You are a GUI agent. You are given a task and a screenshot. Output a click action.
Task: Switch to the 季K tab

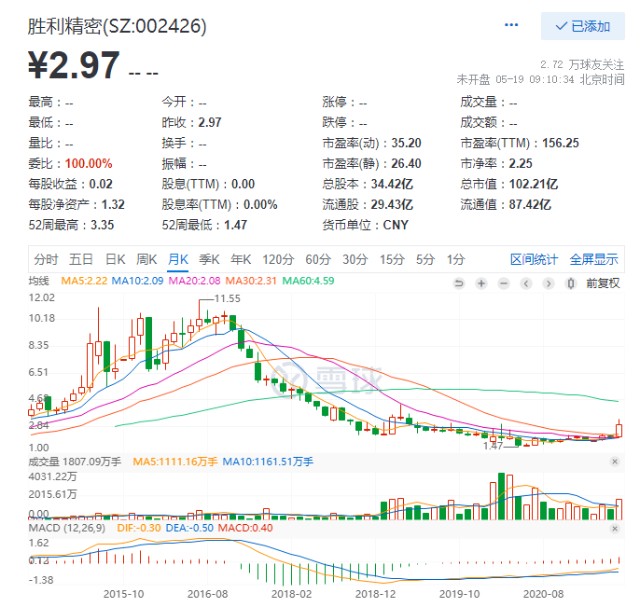[x=209, y=259]
